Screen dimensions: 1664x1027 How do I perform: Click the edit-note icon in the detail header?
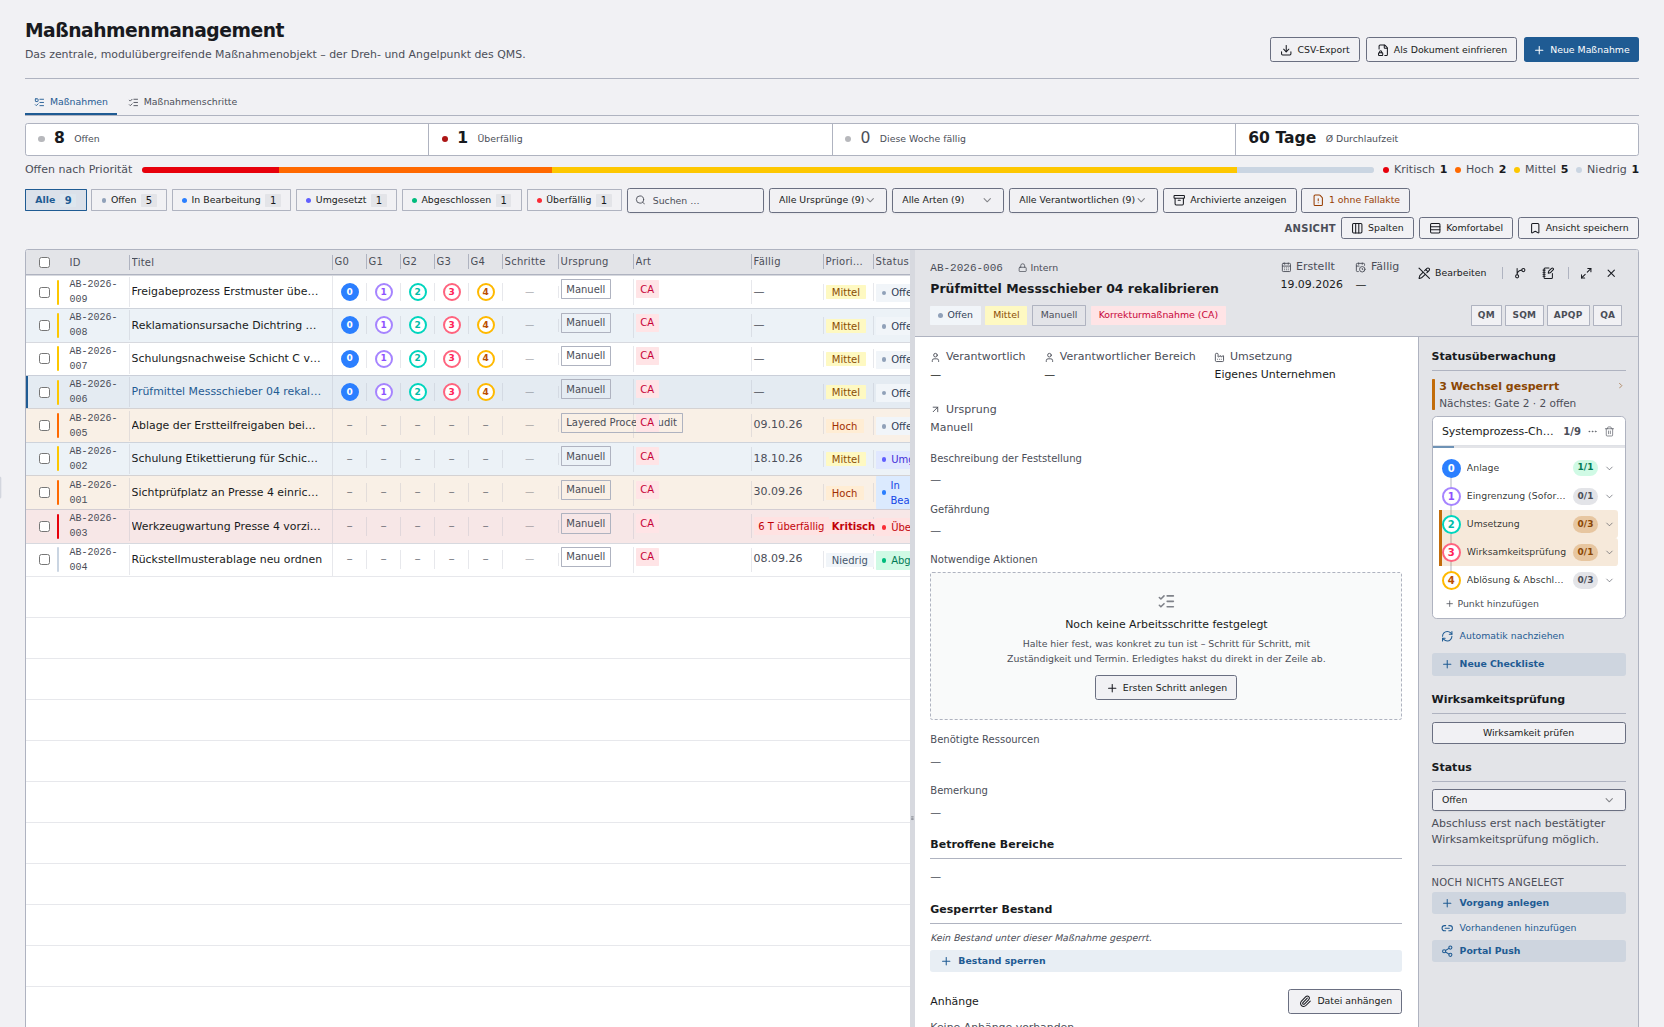tap(1548, 273)
